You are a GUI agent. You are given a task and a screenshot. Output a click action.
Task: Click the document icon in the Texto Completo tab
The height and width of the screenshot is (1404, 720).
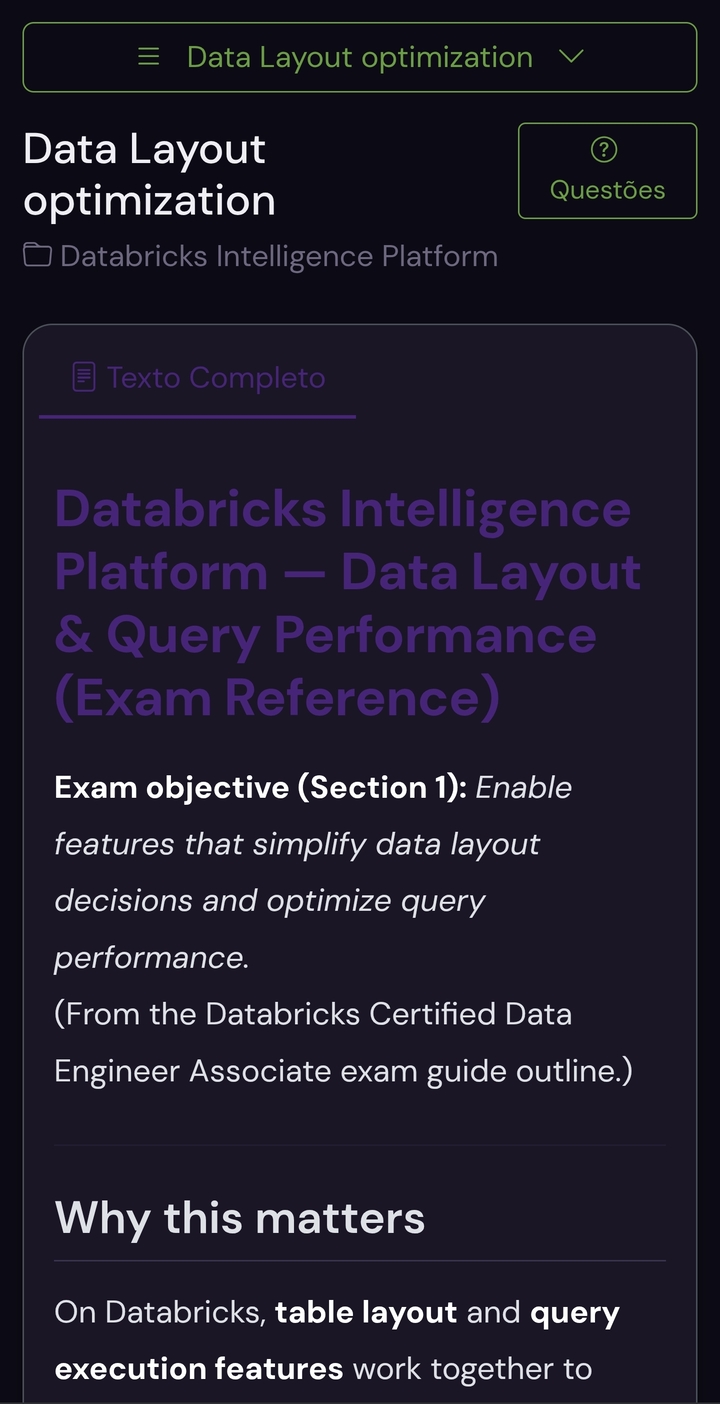tap(84, 378)
